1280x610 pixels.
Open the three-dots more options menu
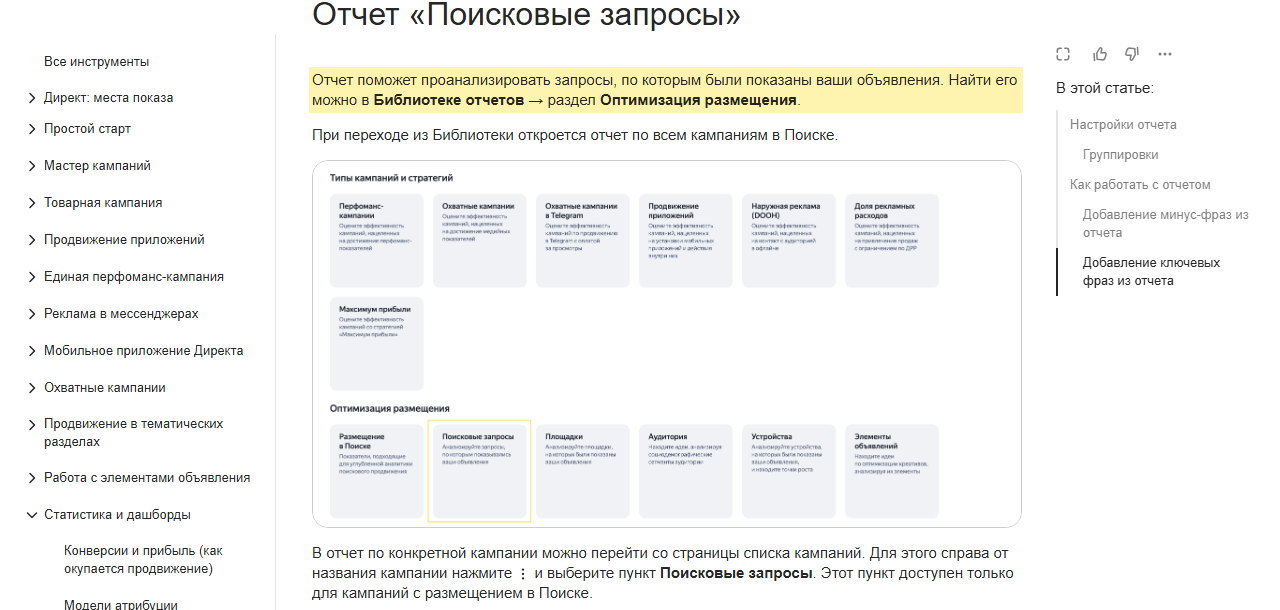(x=1165, y=54)
